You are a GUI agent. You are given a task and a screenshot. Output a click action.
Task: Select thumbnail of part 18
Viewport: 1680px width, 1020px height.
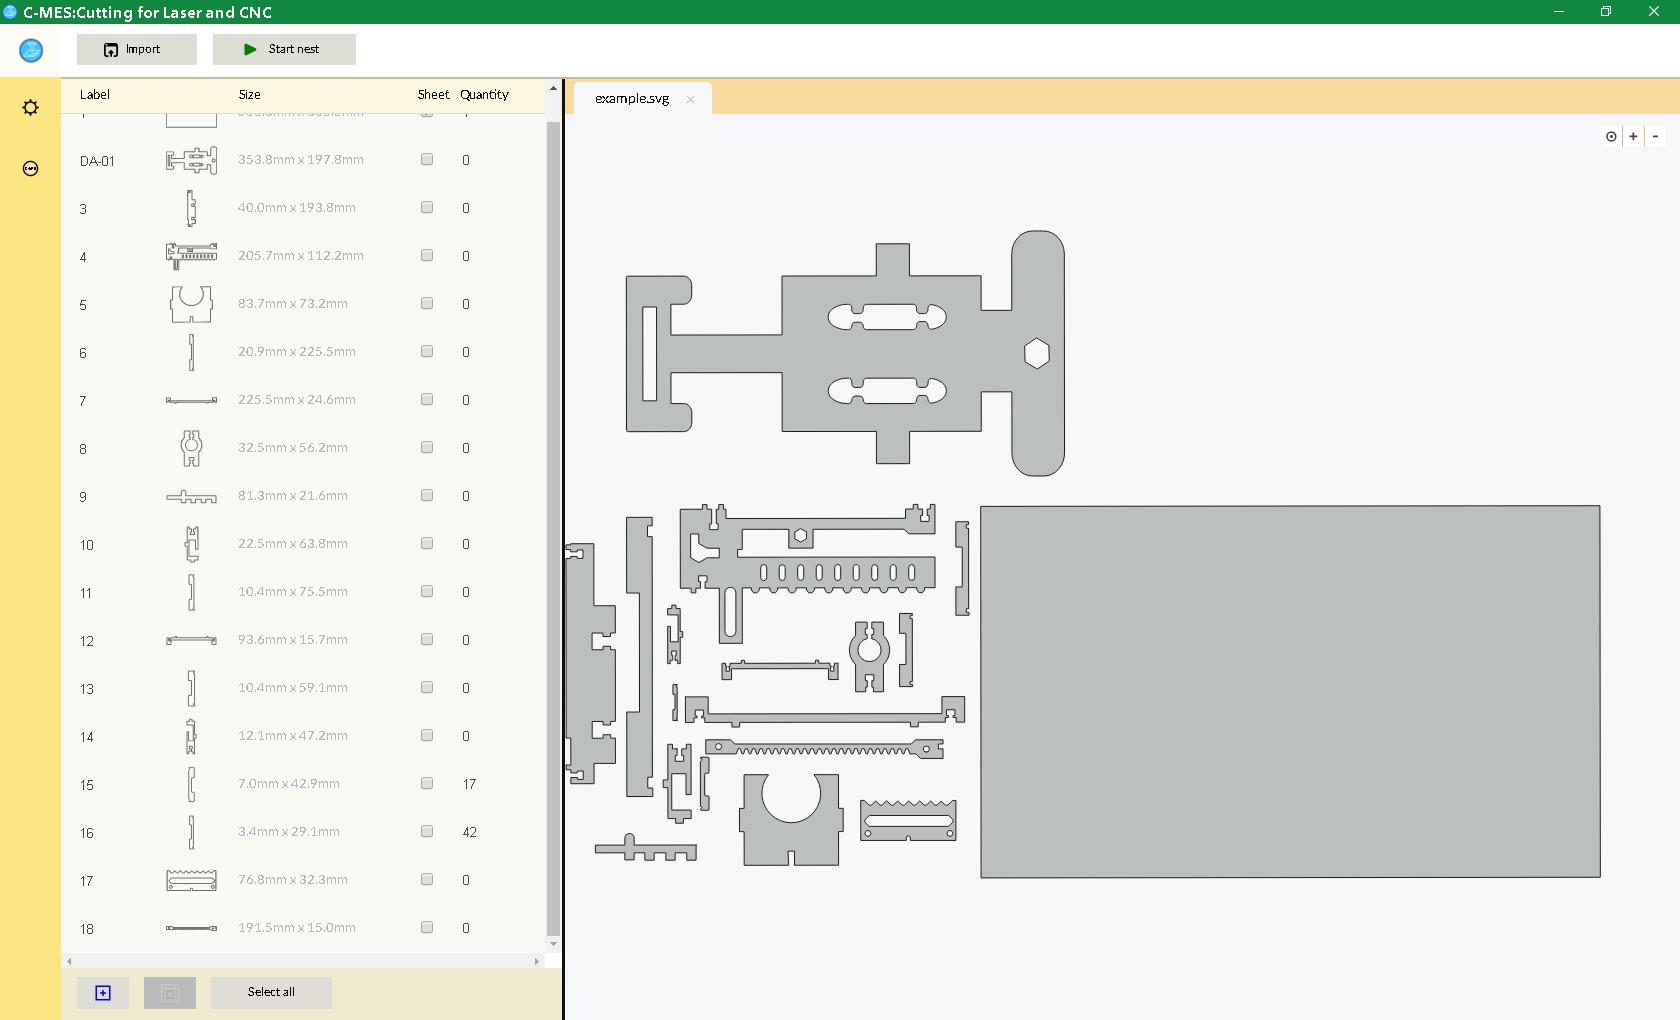pos(191,928)
